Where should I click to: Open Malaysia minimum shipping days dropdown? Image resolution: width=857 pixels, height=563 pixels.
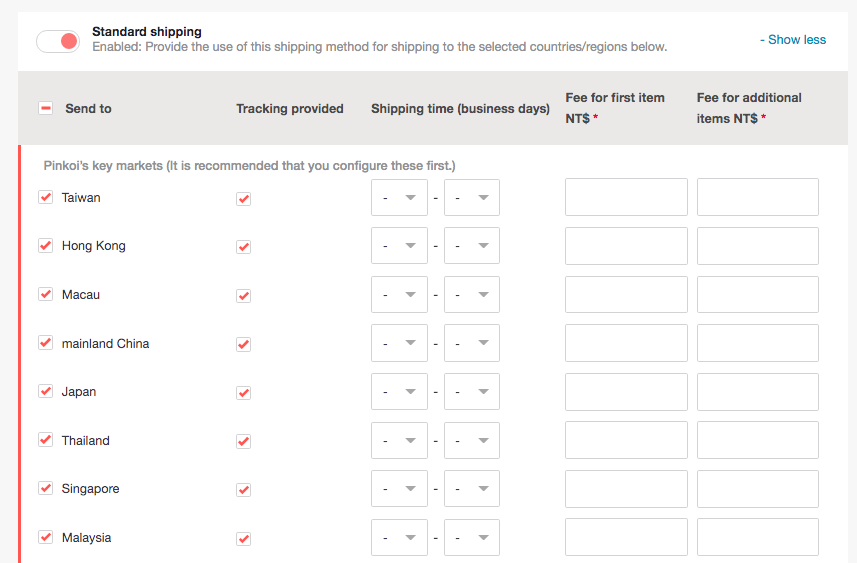399,538
